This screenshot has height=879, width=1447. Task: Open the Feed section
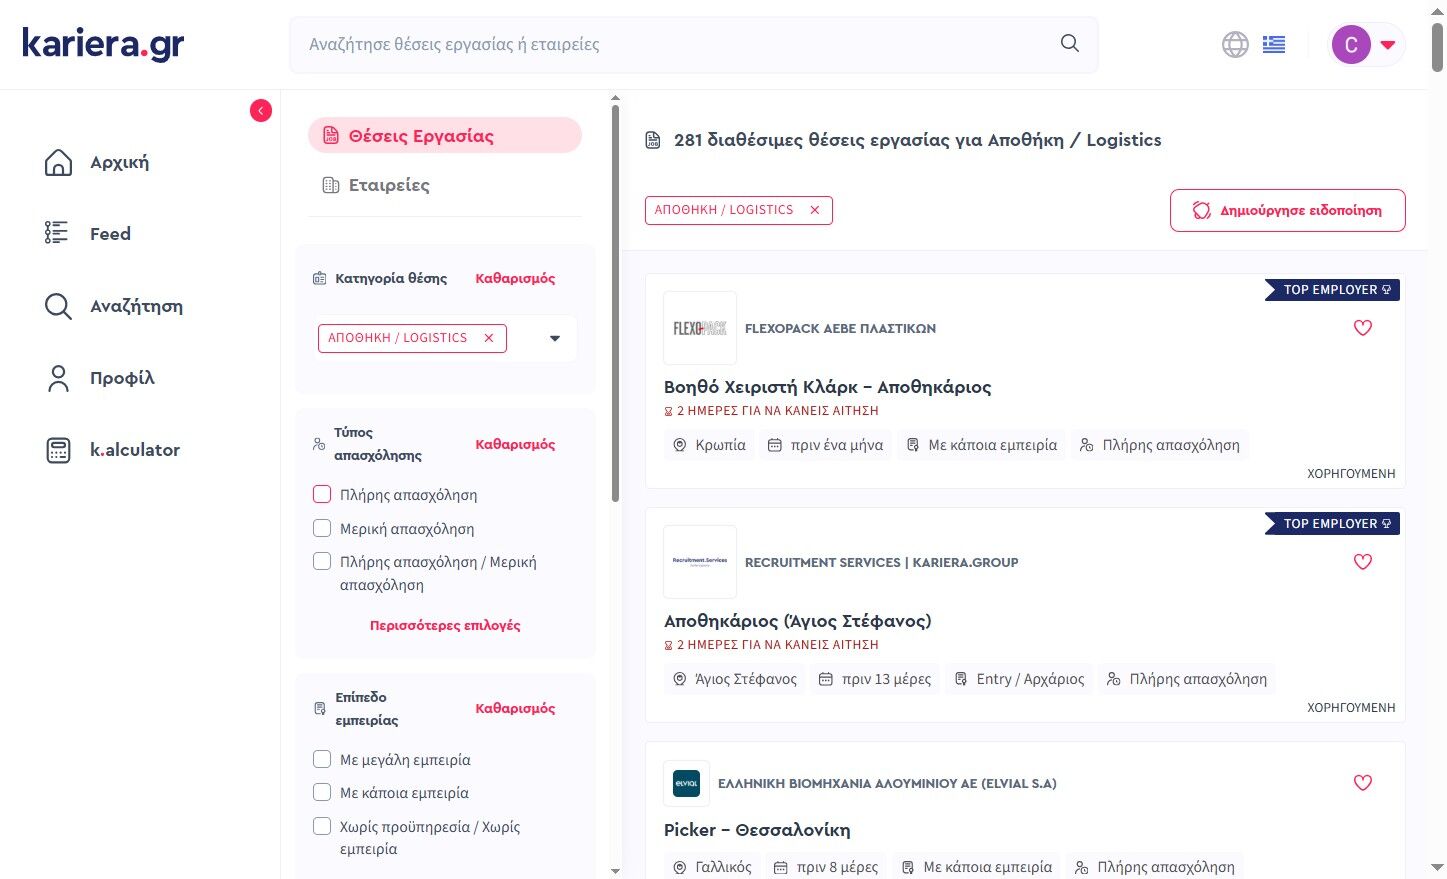pyautogui.click(x=88, y=234)
